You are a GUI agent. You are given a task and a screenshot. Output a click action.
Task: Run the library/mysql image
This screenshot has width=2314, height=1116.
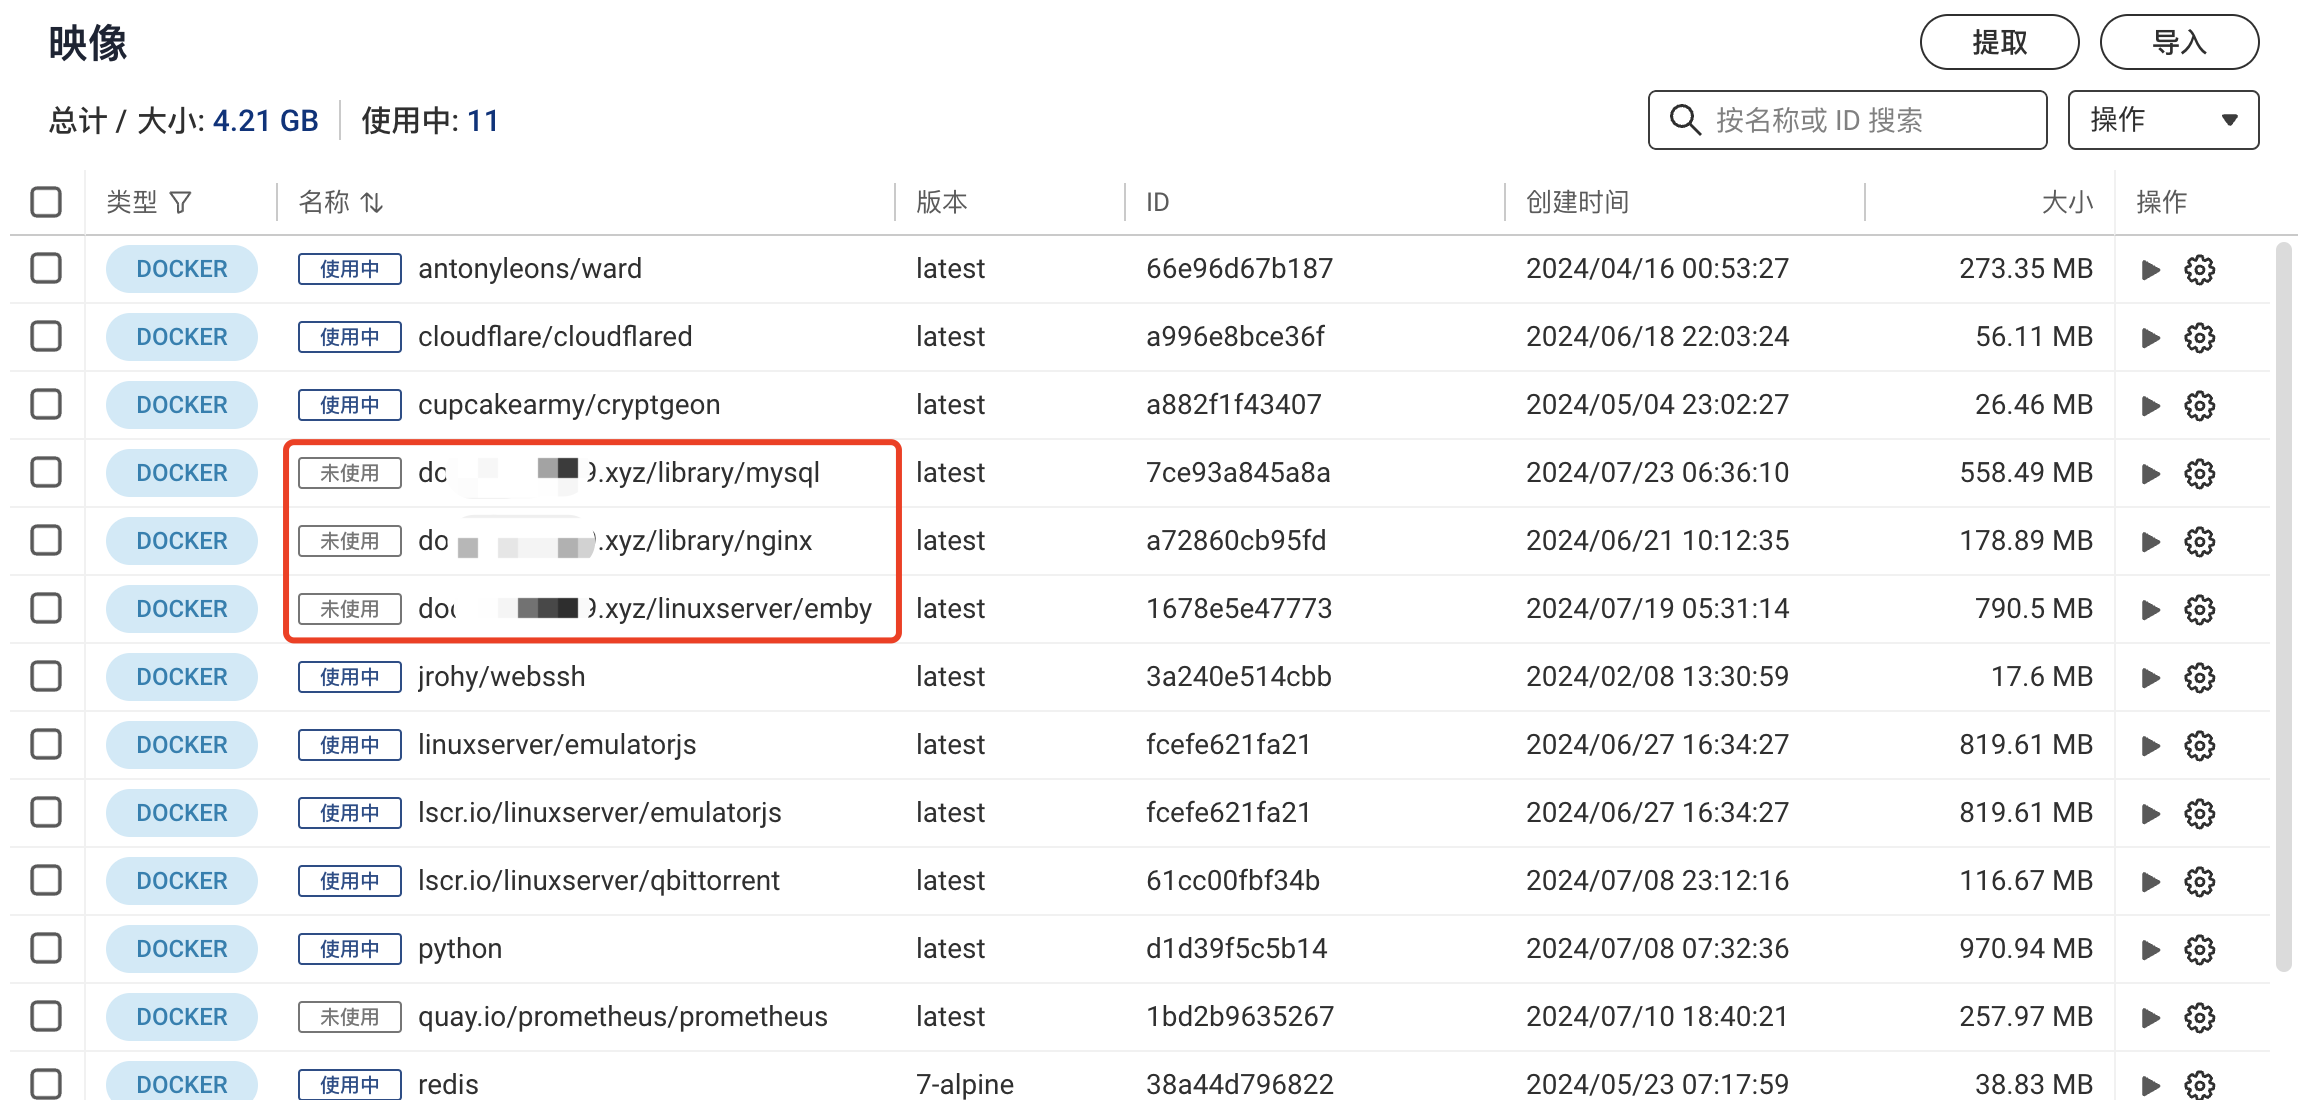coord(2150,474)
